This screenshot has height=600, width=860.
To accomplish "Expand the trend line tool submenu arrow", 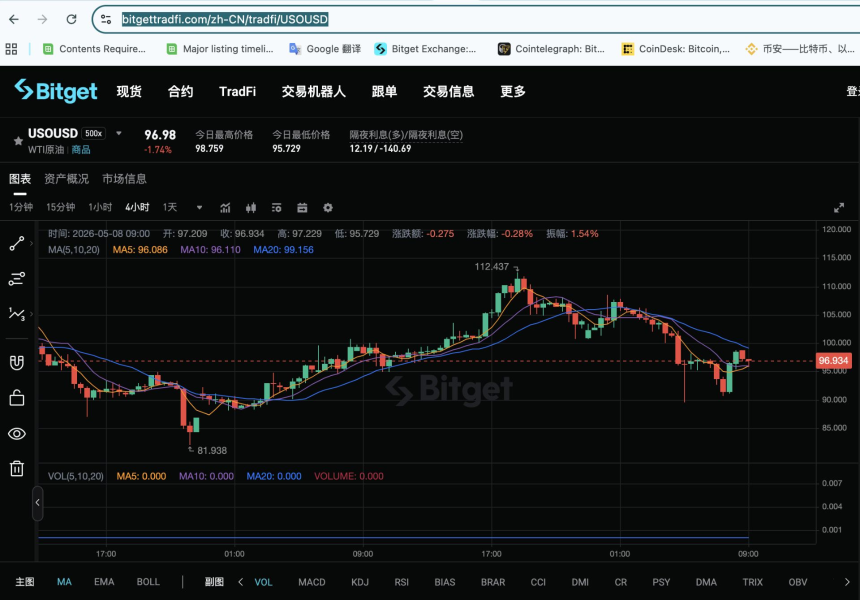I will click(31, 244).
